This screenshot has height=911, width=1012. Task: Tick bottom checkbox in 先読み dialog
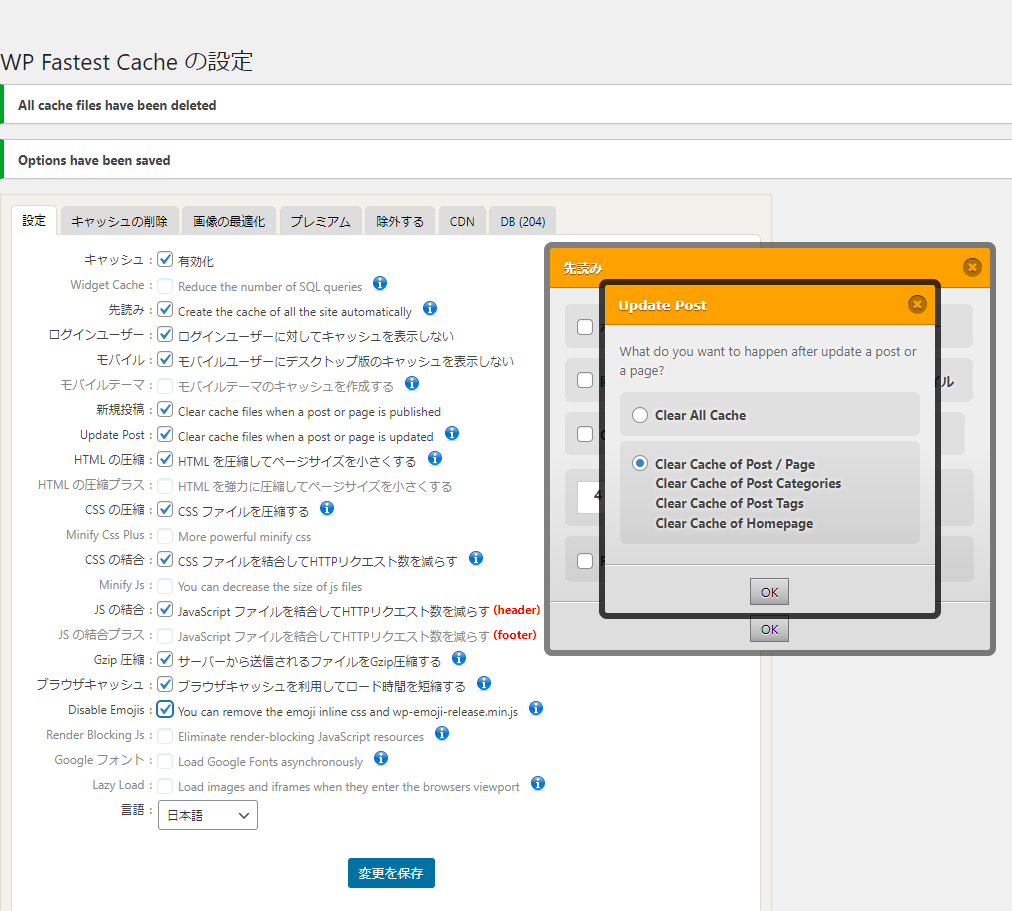tap(585, 561)
